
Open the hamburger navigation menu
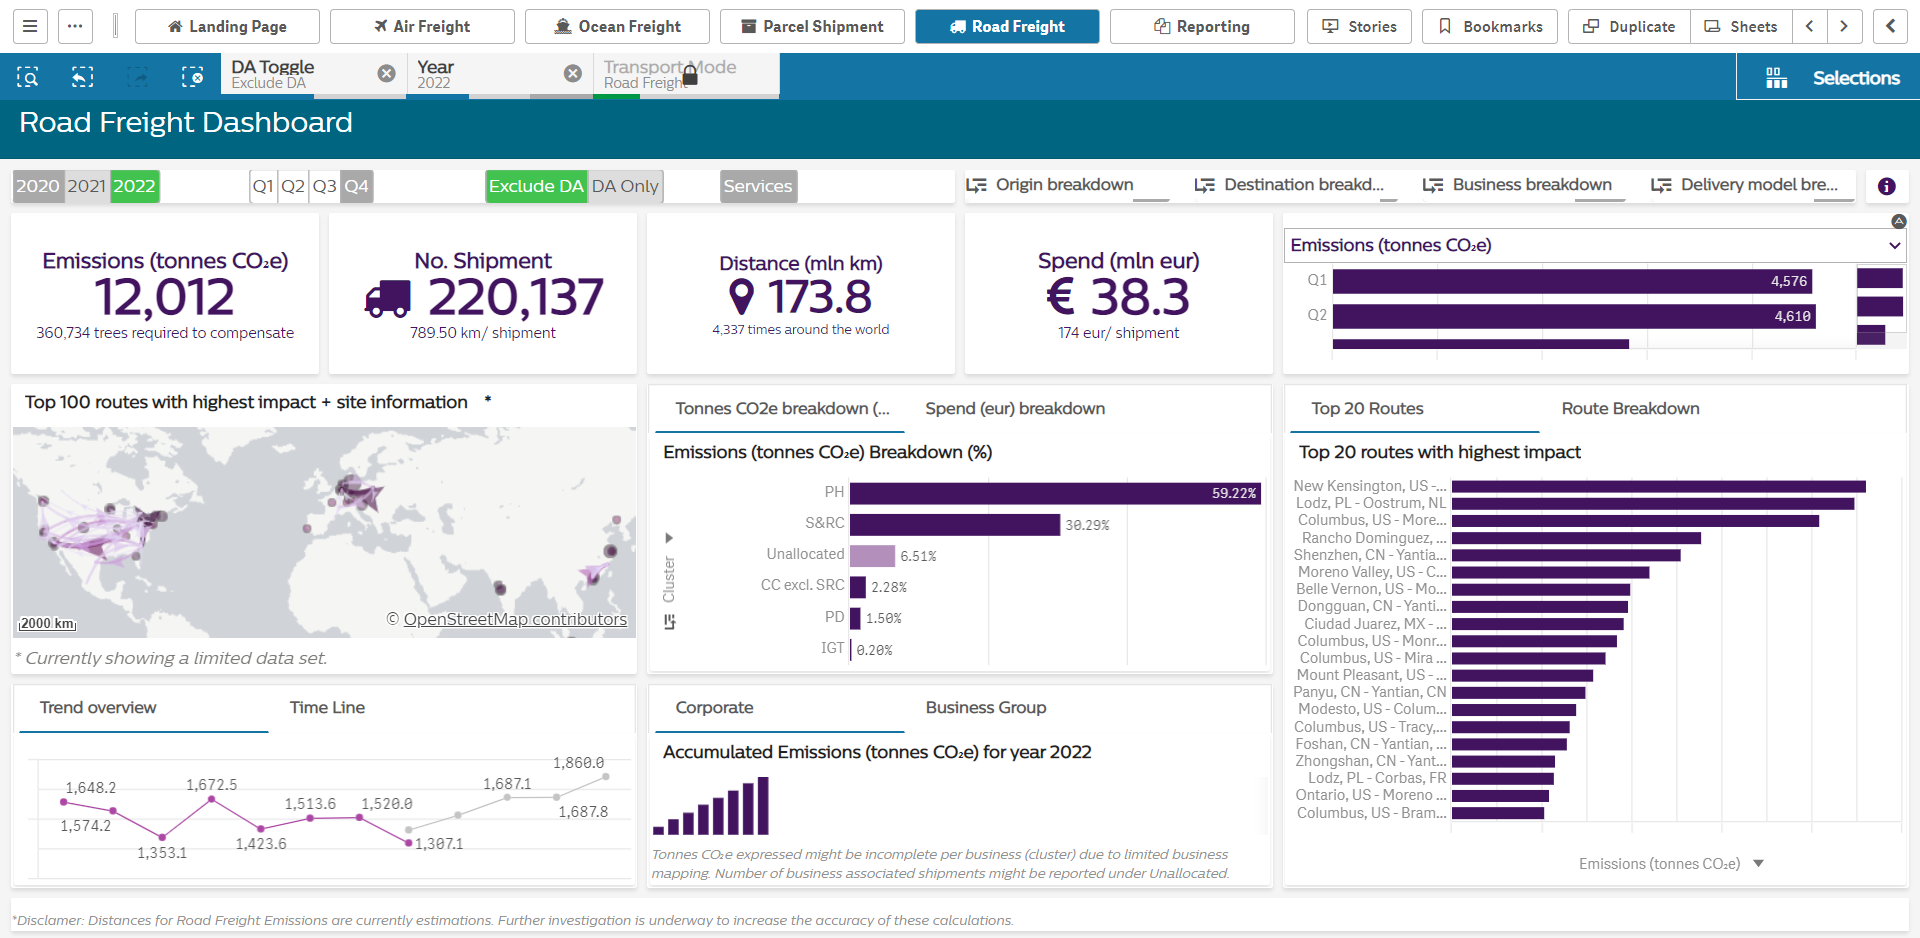(29, 26)
